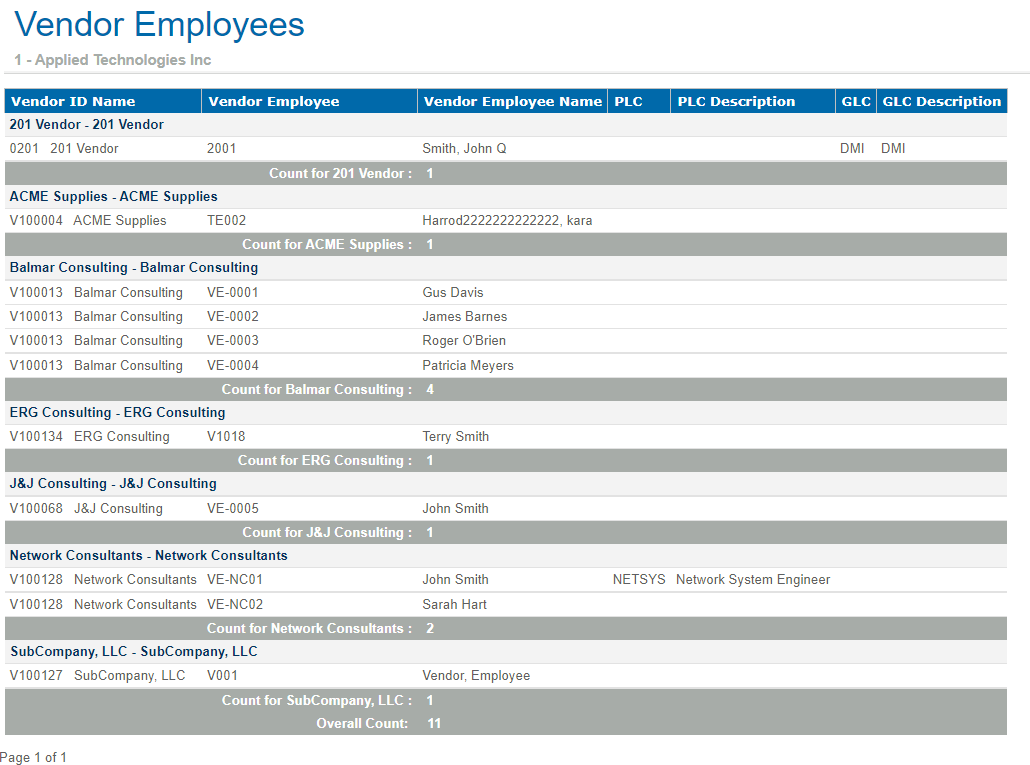
Task: Click the GLC Description column header
Action: tap(941, 101)
